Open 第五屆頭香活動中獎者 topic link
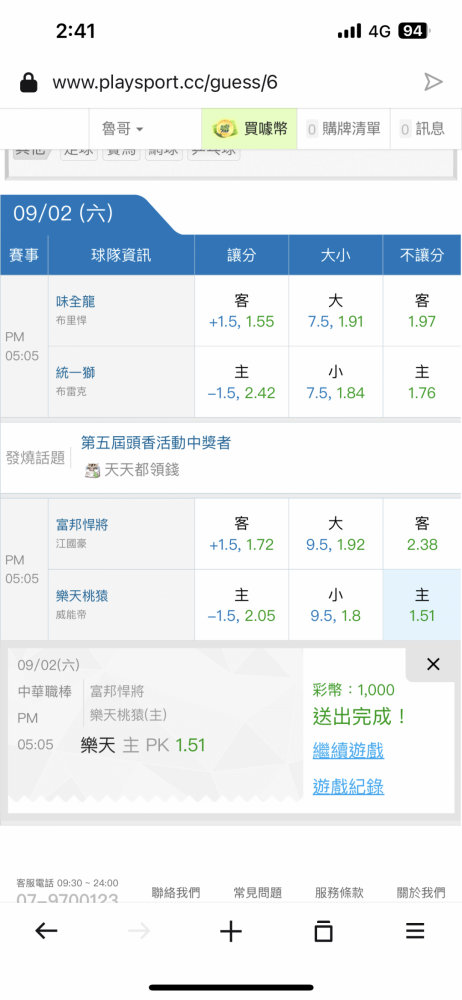This screenshot has width=462, height=1000. 156,443
